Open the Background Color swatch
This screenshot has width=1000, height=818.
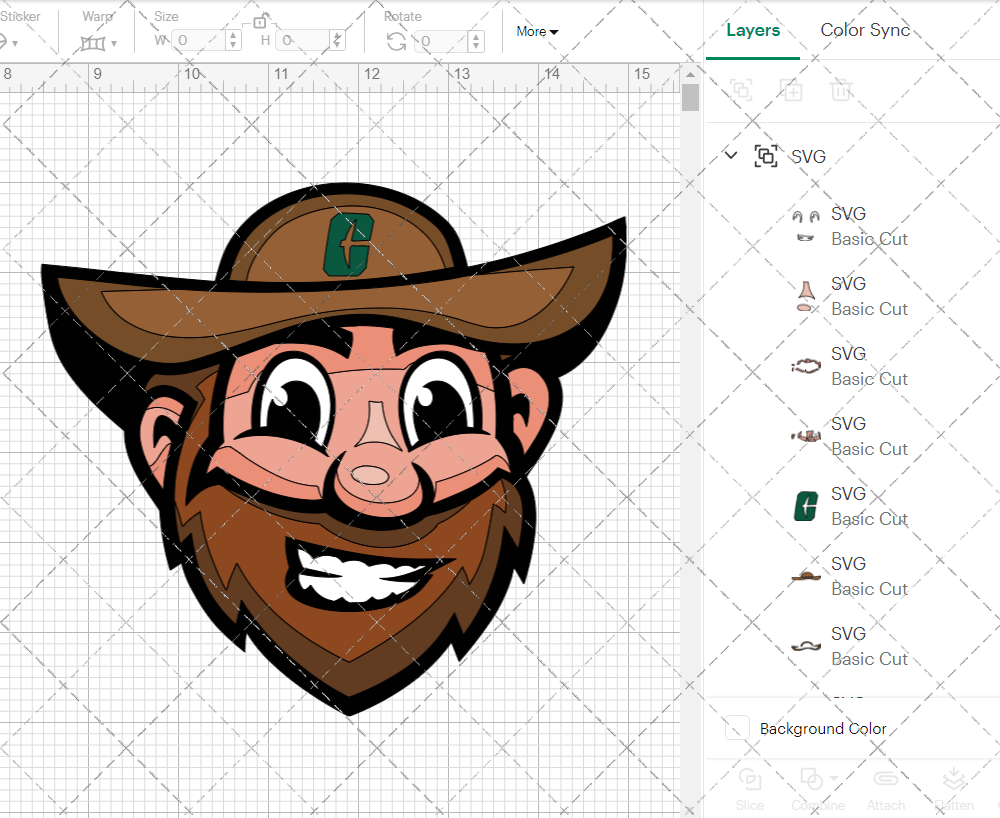pos(736,728)
